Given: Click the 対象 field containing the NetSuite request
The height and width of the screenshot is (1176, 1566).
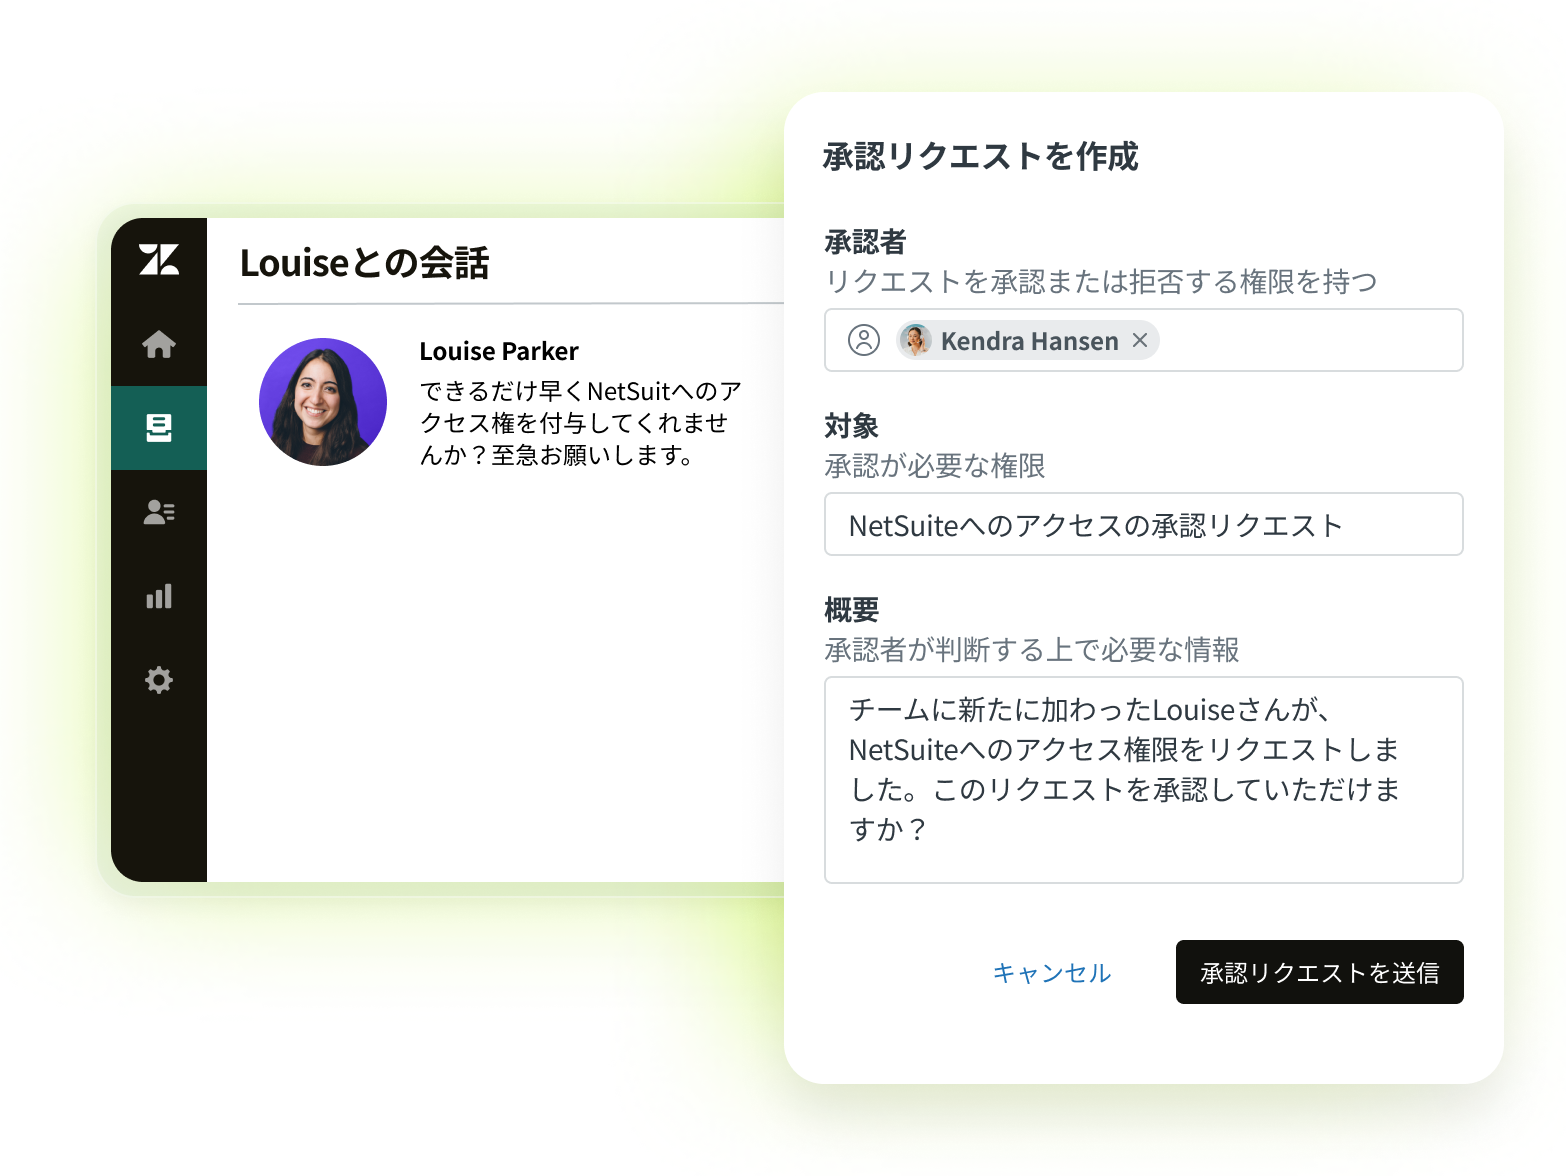Looking at the screenshot, I should click(x=1143, y=525).
